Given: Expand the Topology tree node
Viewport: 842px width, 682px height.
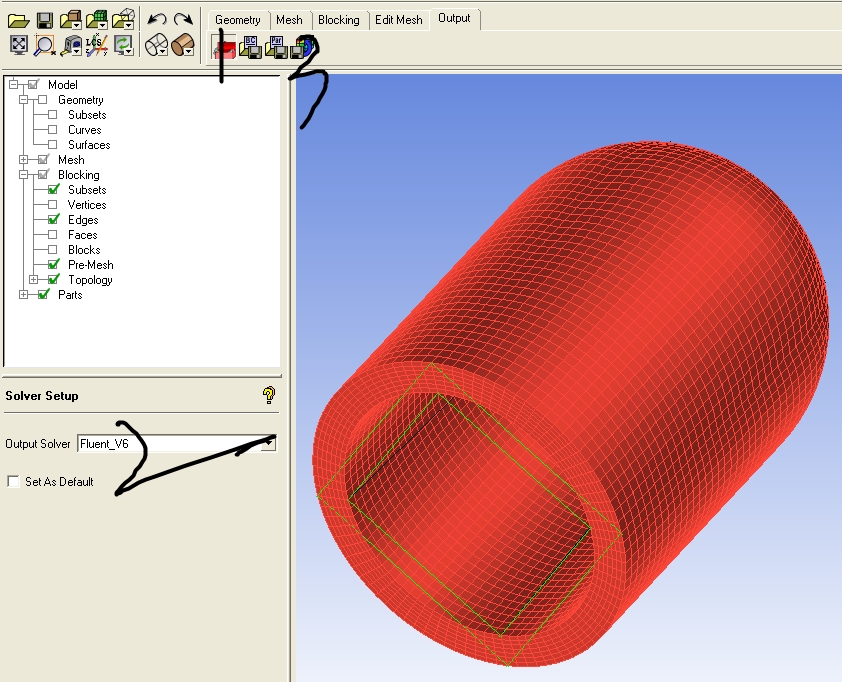Looking at the screenshot, I should point(33,279).
